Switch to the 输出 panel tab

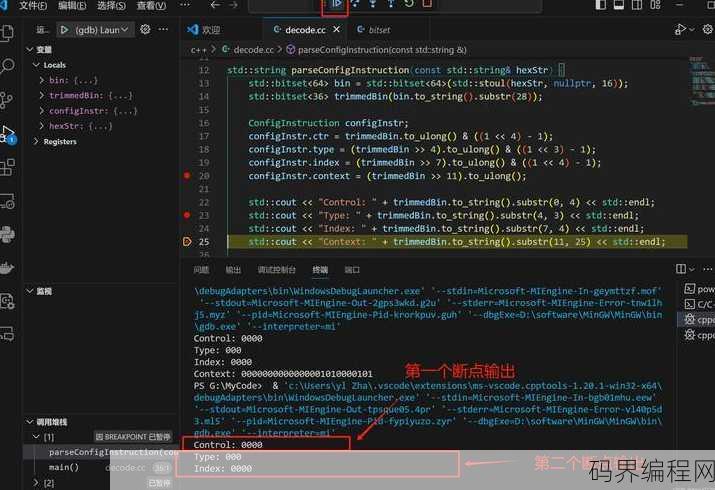coord(233,270)
